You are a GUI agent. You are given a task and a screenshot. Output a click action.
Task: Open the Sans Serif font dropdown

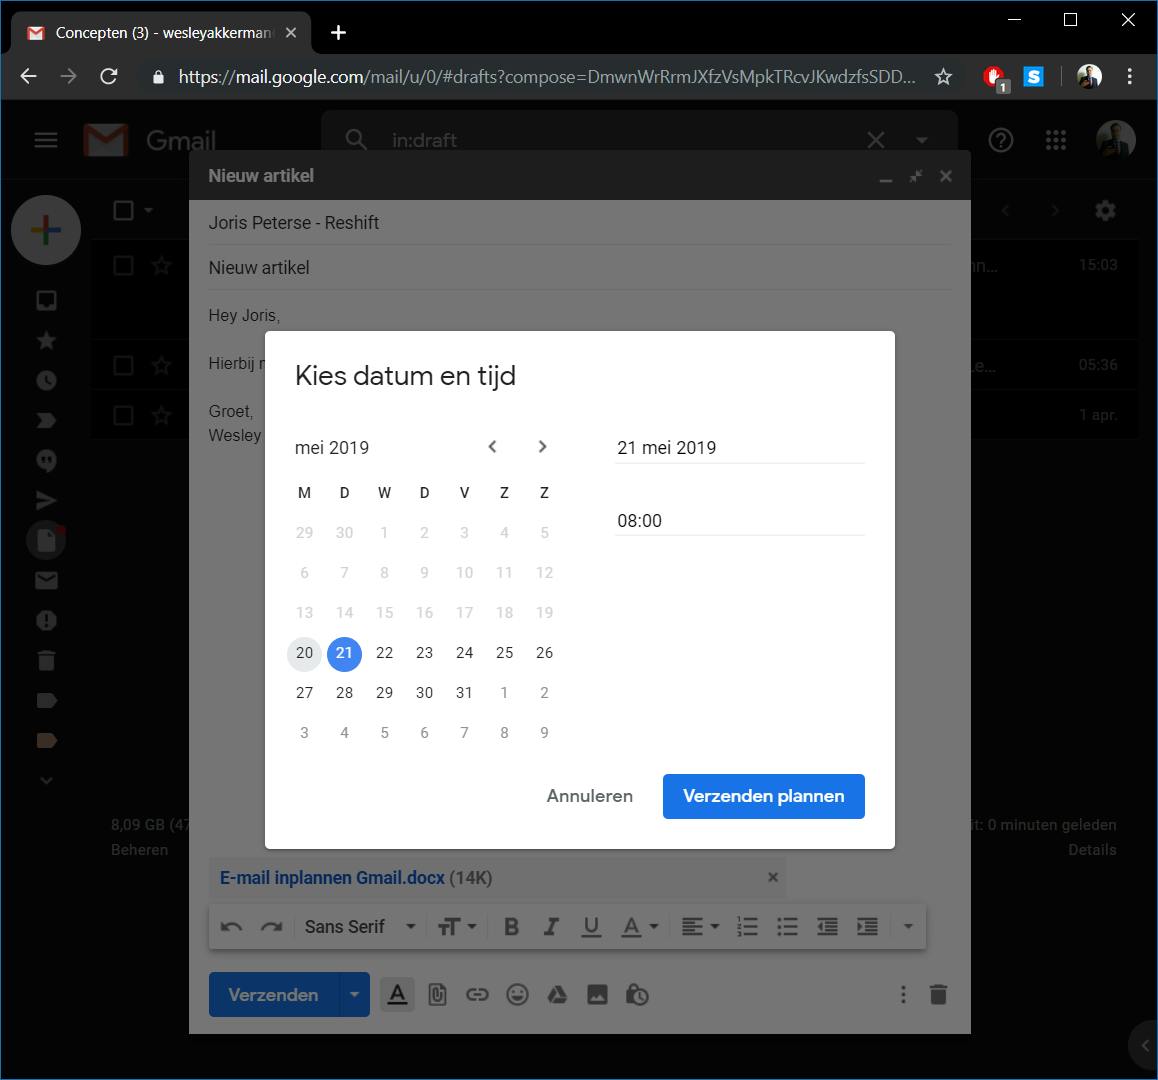coord(360,926)
